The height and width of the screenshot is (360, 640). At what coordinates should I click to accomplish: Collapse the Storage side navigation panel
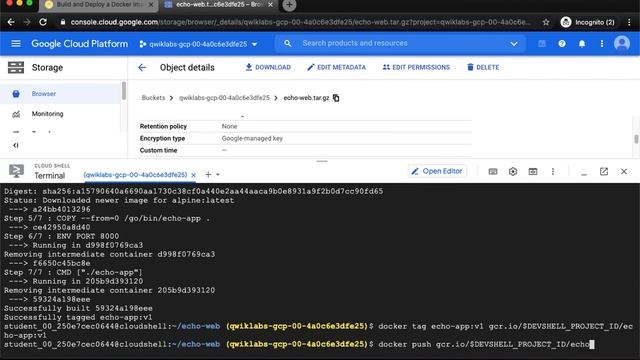[x=16, y=145]
